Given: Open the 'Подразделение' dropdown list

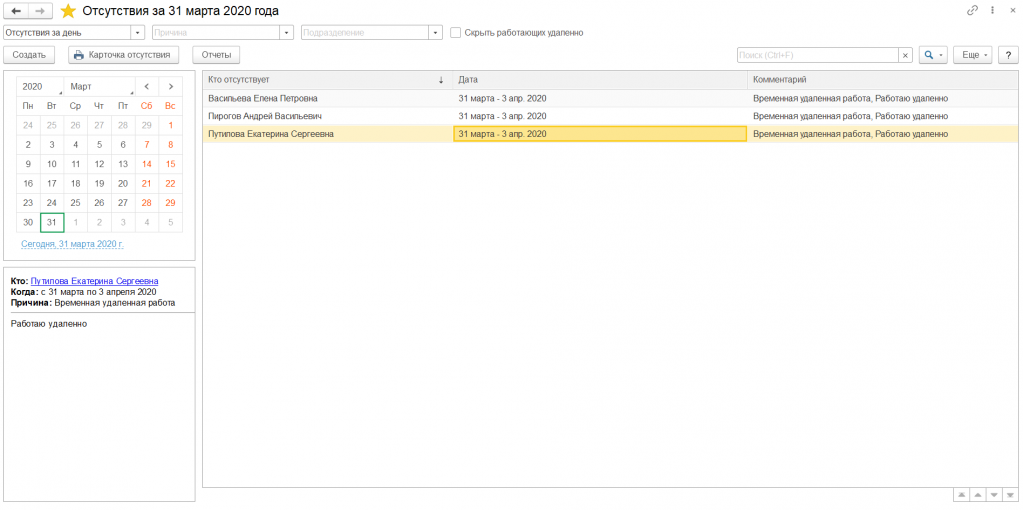Looking at the screenshot, I should pyautogui.click(x=435, y=32).
